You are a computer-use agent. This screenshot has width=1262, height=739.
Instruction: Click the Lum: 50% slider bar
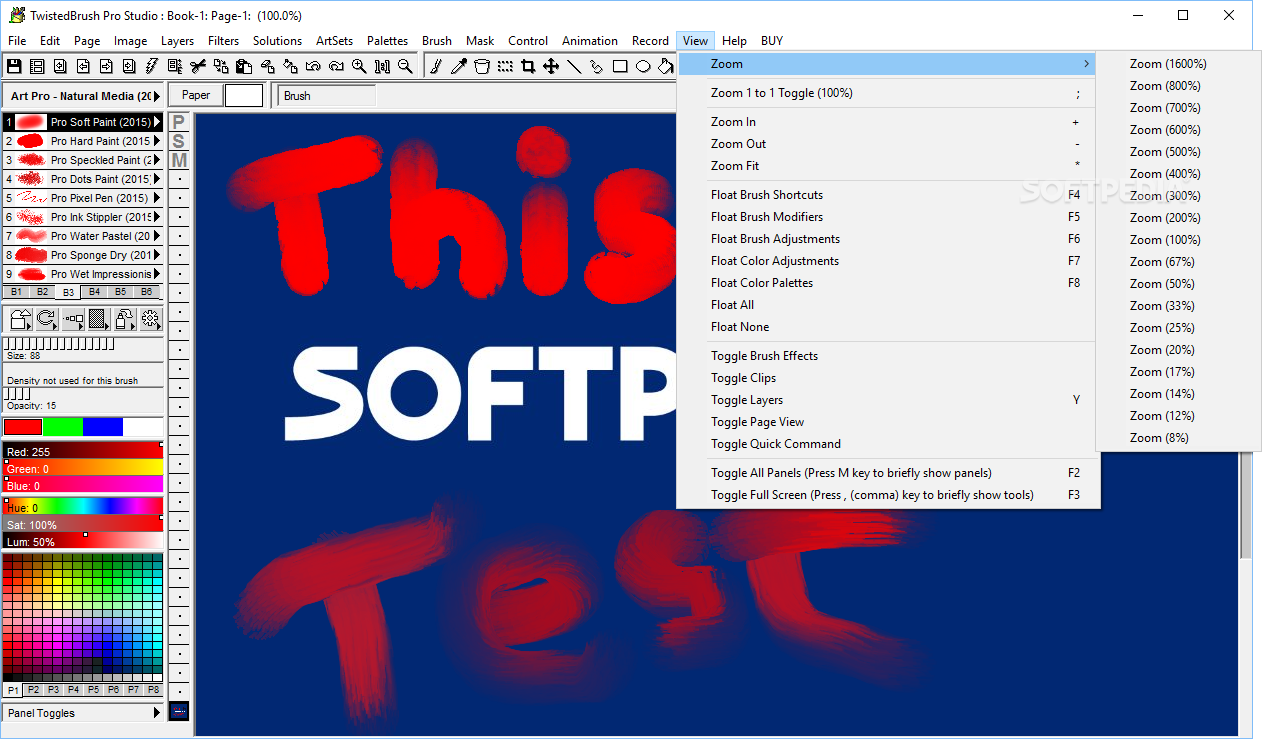coord(83,541)
